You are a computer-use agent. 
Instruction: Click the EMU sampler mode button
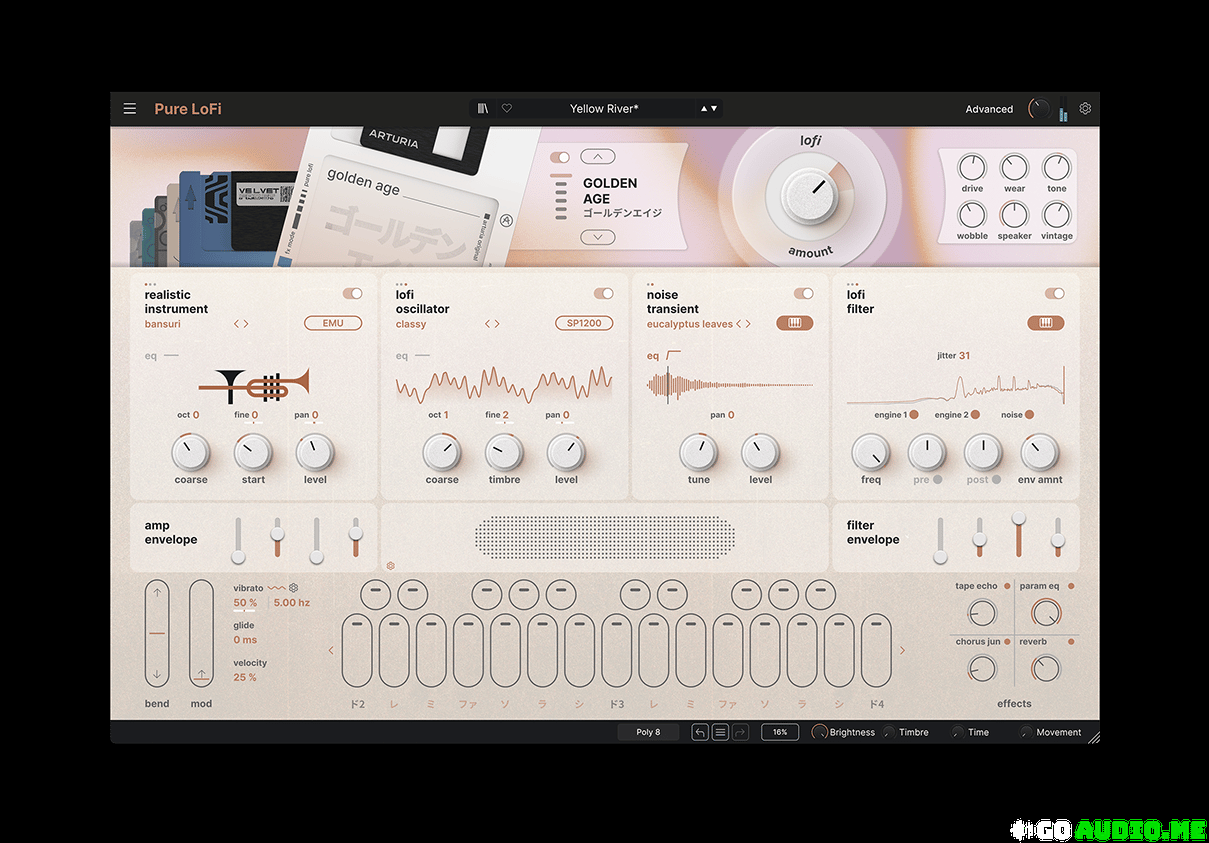tap(333, 323)
